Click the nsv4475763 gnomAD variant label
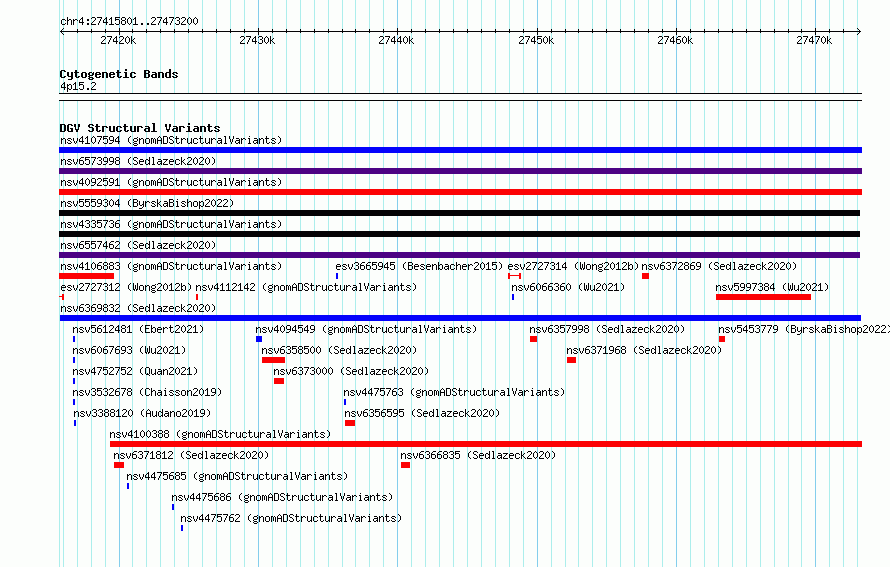 [454, 392]
